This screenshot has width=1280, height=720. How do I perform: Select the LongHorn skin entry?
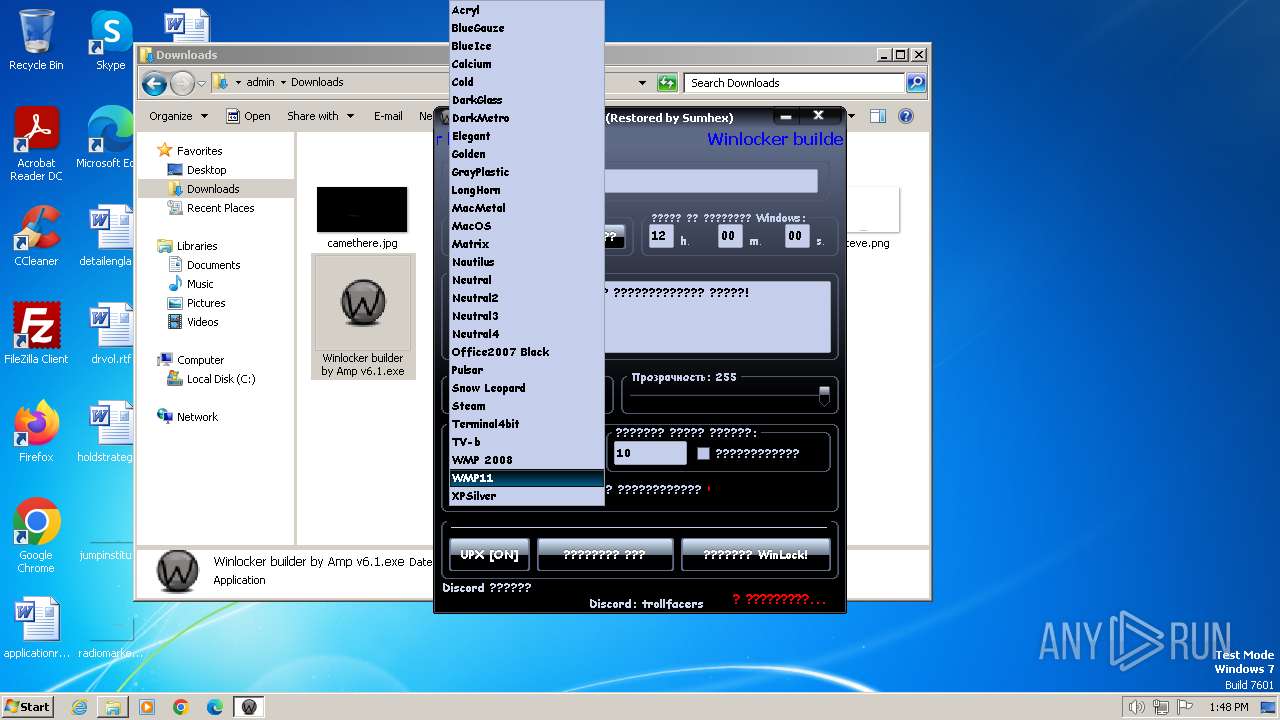[x=527, y=190]
